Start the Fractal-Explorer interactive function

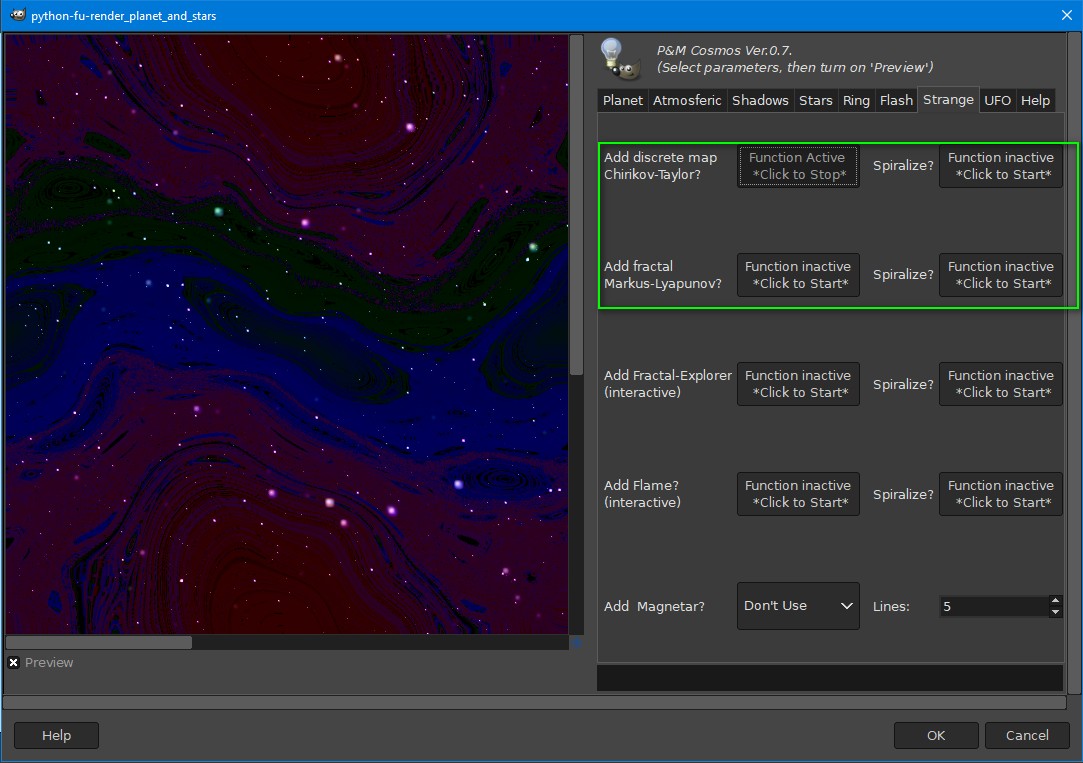click(x=798, y=384)
